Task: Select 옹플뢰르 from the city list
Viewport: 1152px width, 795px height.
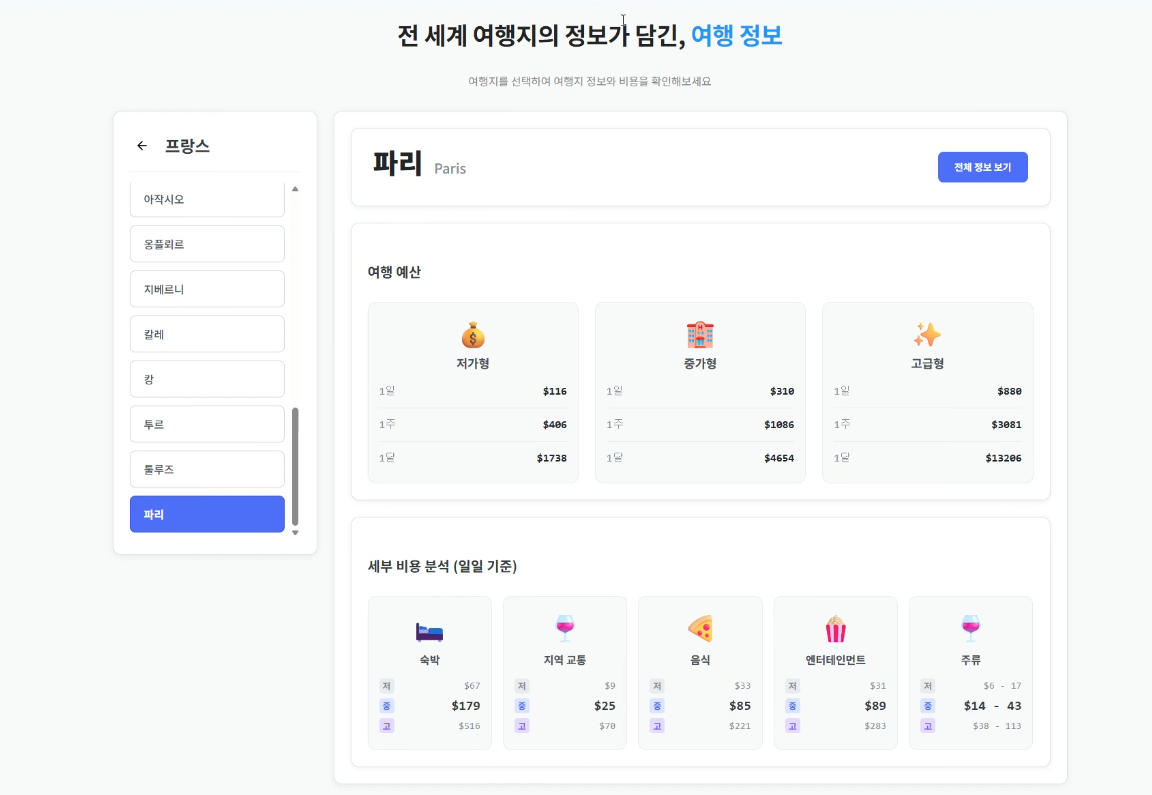Action: point(207,244)
